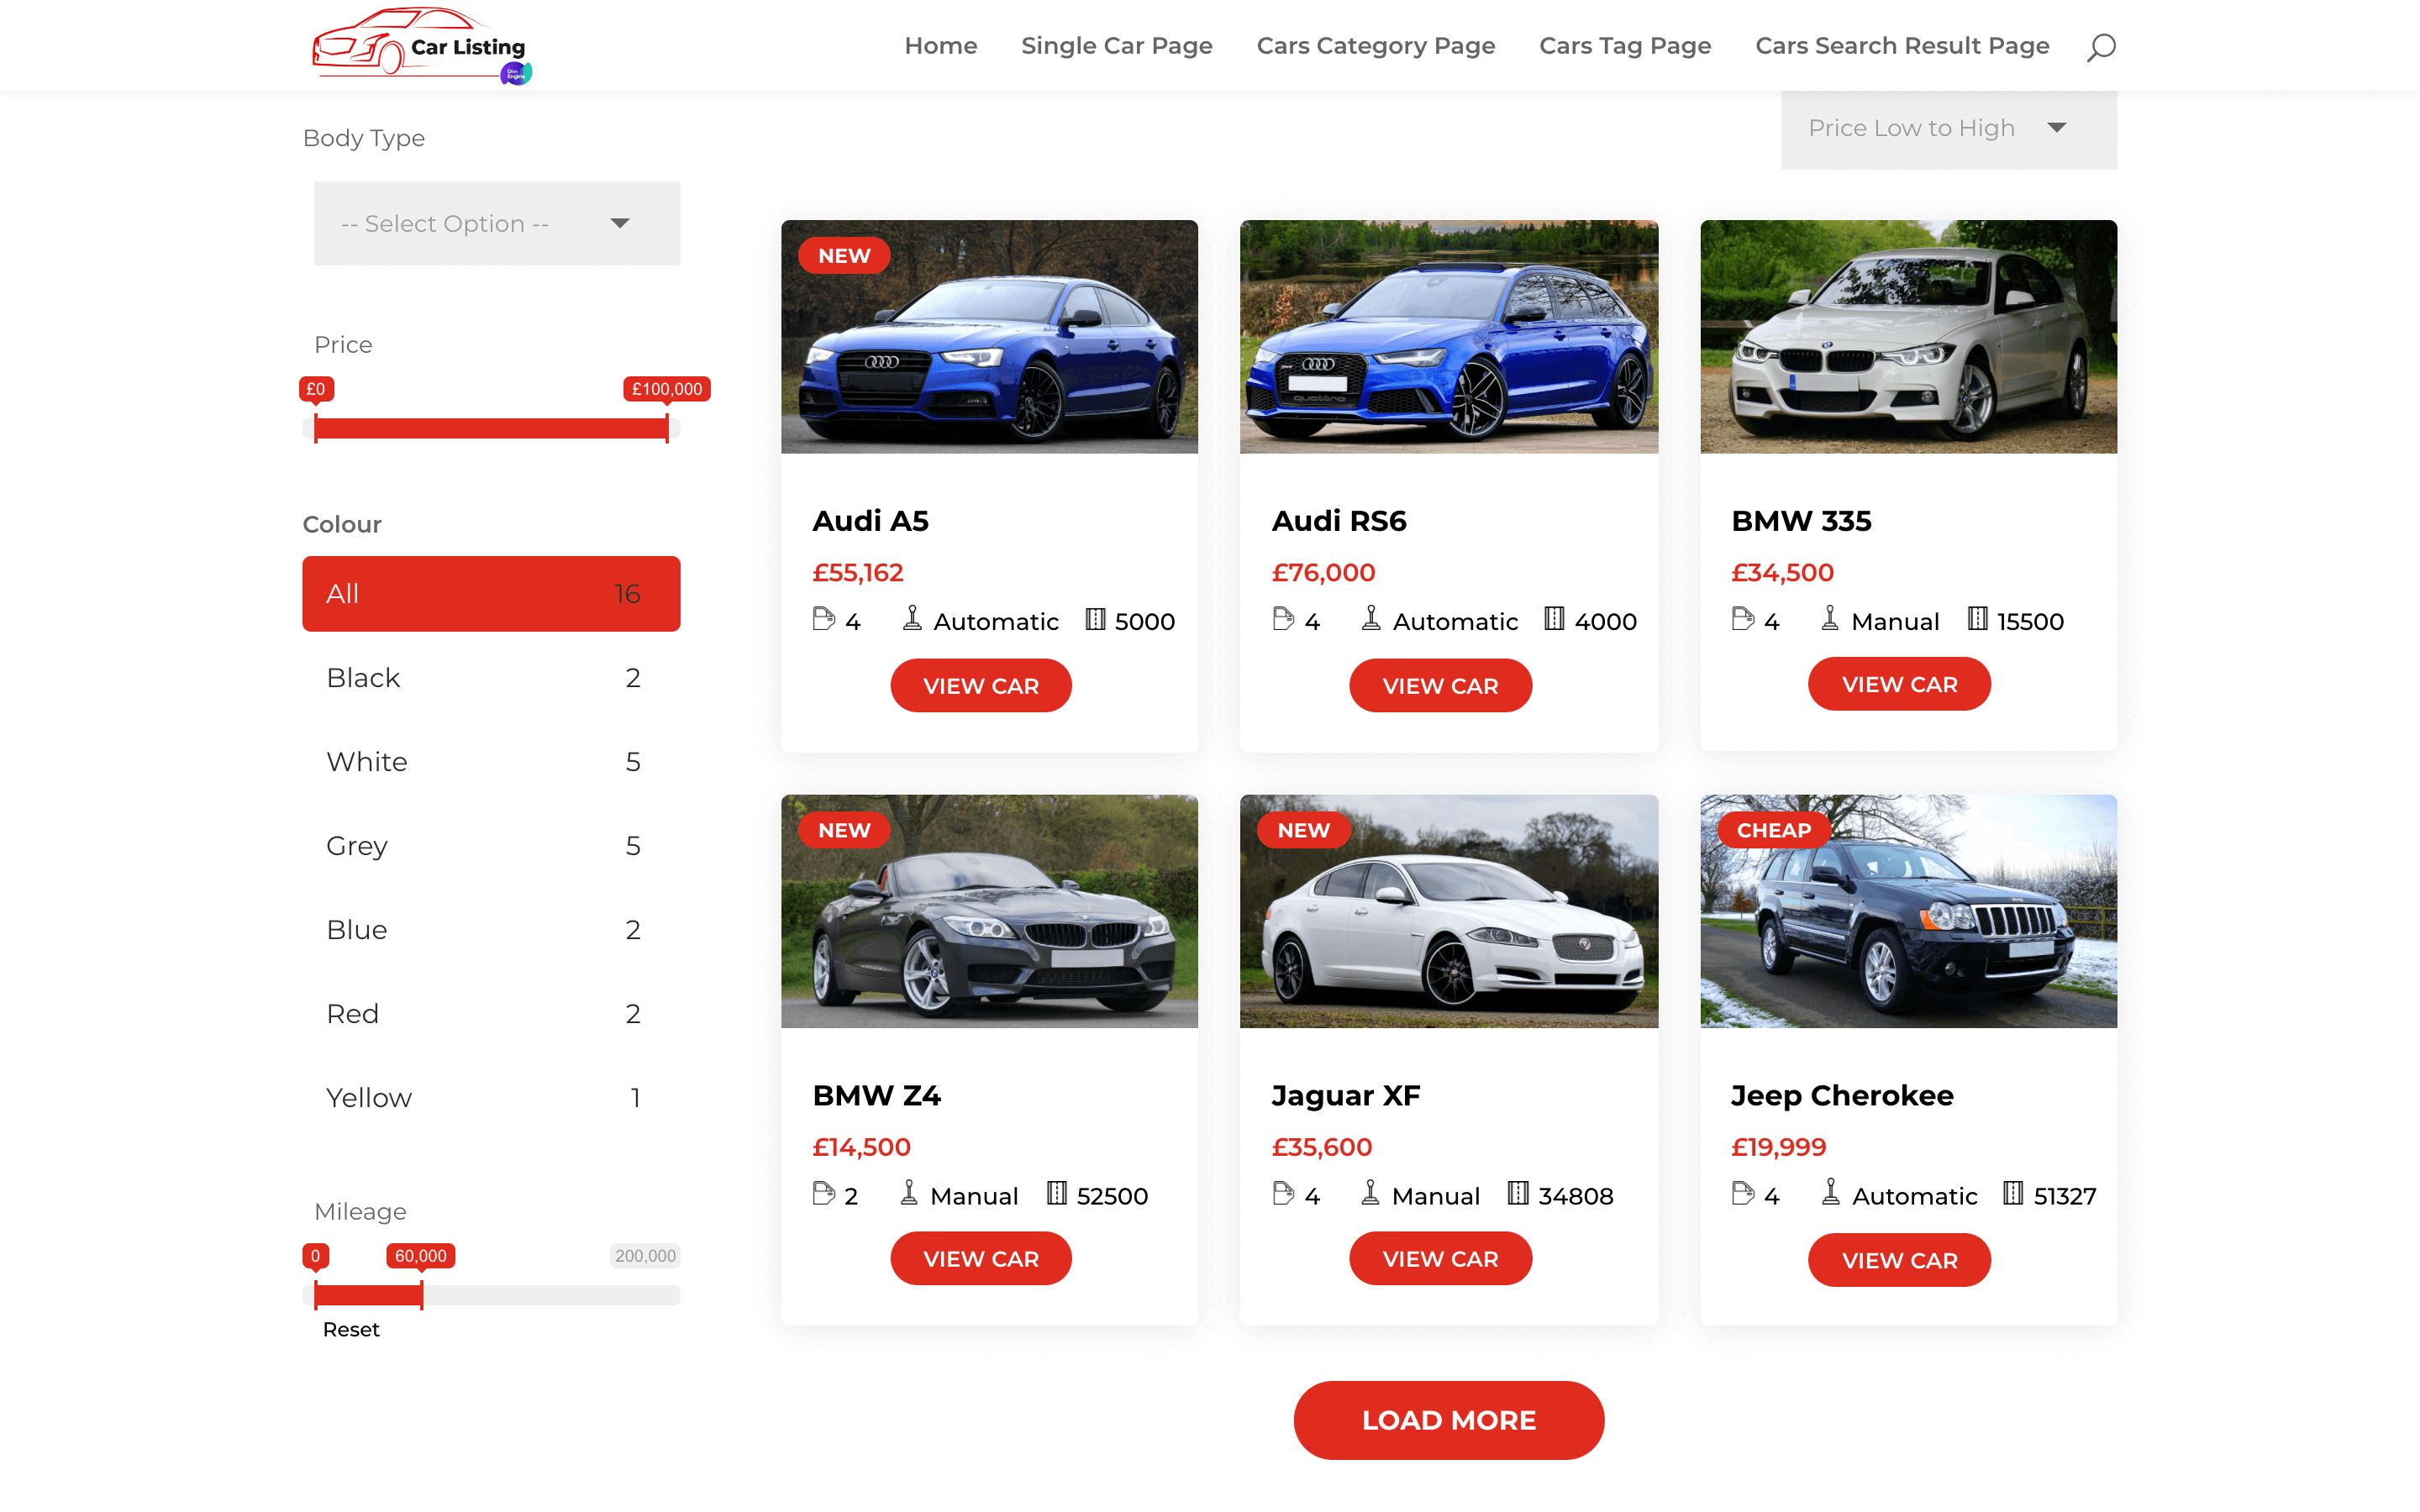Open the Body Type Select Option dropdown
Viewport: 2420px width, 1512px height.
pyautogui.click(x=497, y=223)
